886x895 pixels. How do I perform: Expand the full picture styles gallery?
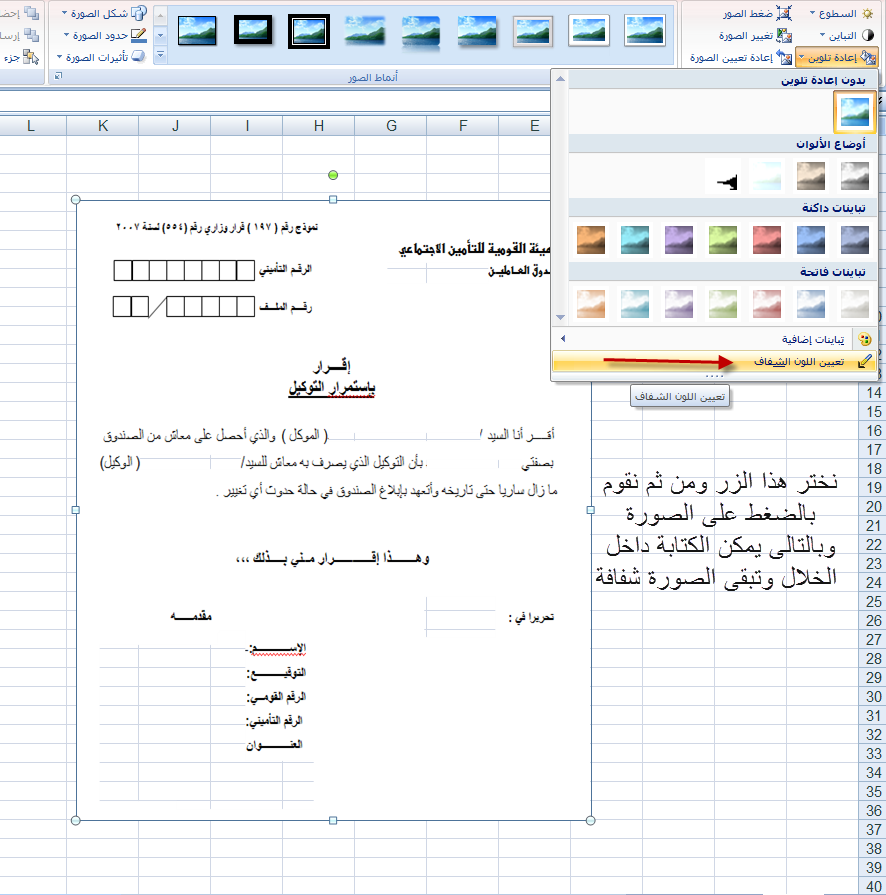click(x=160, y=55)
